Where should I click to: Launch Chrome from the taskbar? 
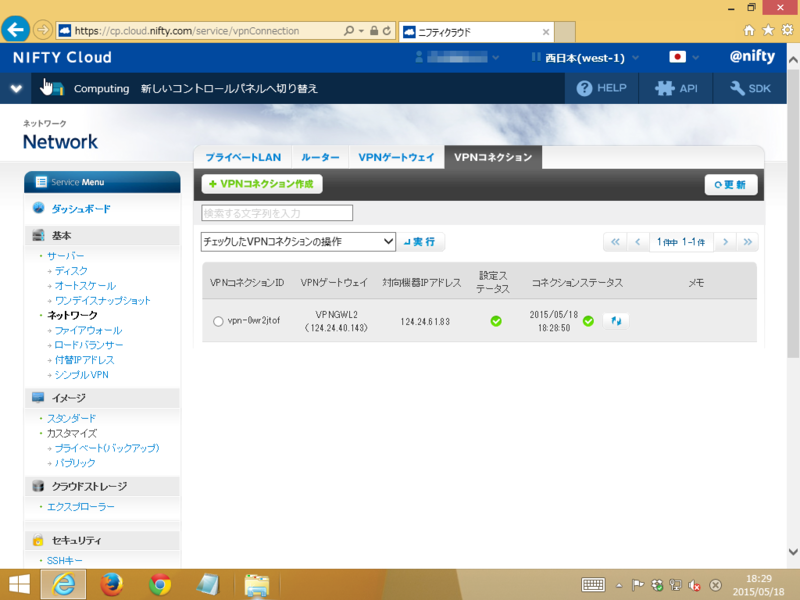(x=159, y=584)
